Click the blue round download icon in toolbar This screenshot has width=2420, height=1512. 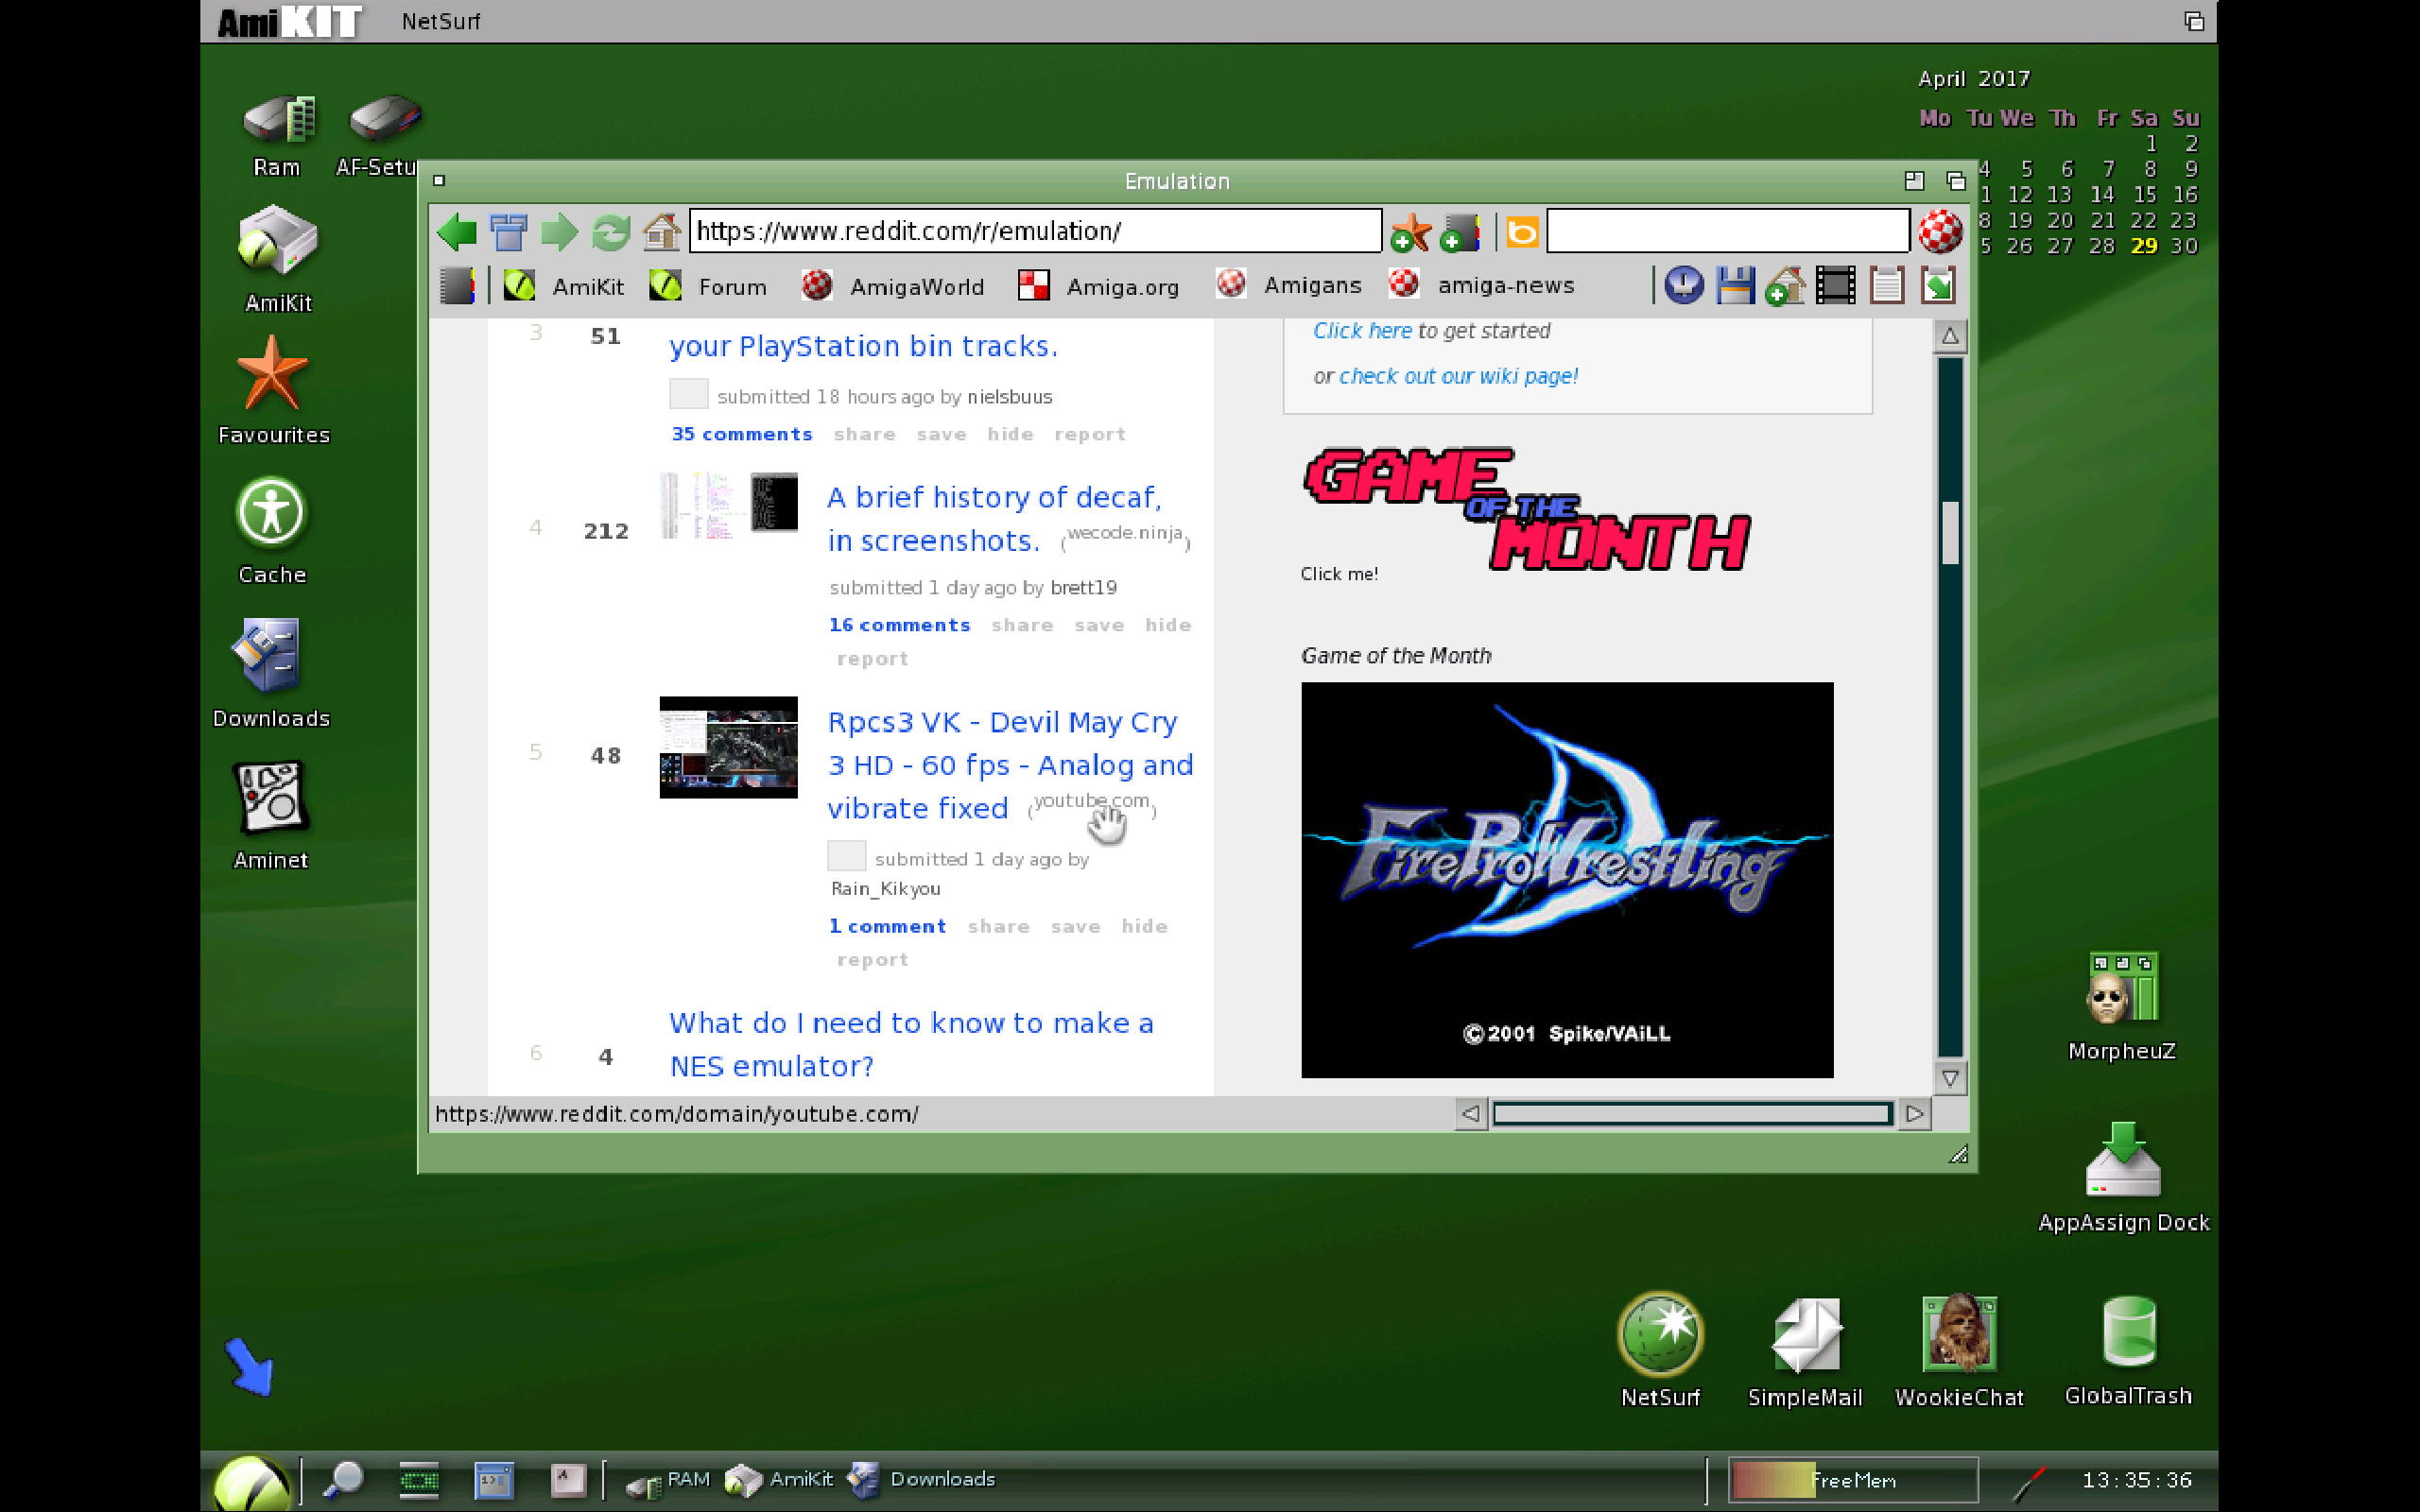click(1684, 285)
